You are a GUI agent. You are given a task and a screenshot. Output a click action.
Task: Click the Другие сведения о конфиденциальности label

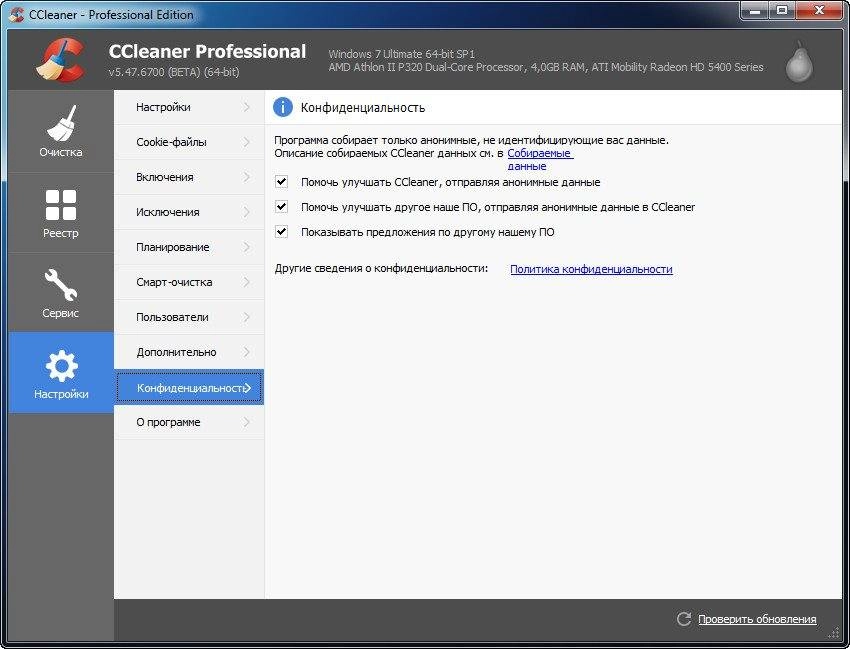(381, 268)
